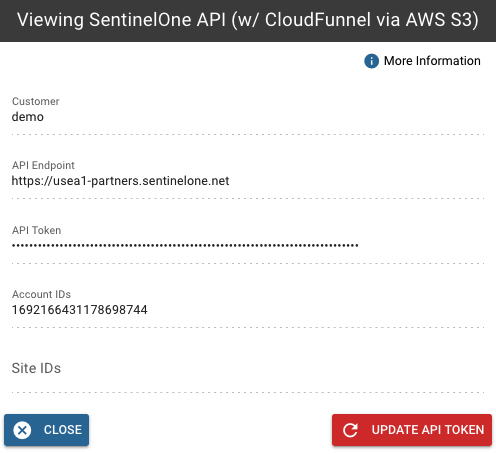
Task: Click the refresh arrow icon on red button
Action: pos(350,430)
